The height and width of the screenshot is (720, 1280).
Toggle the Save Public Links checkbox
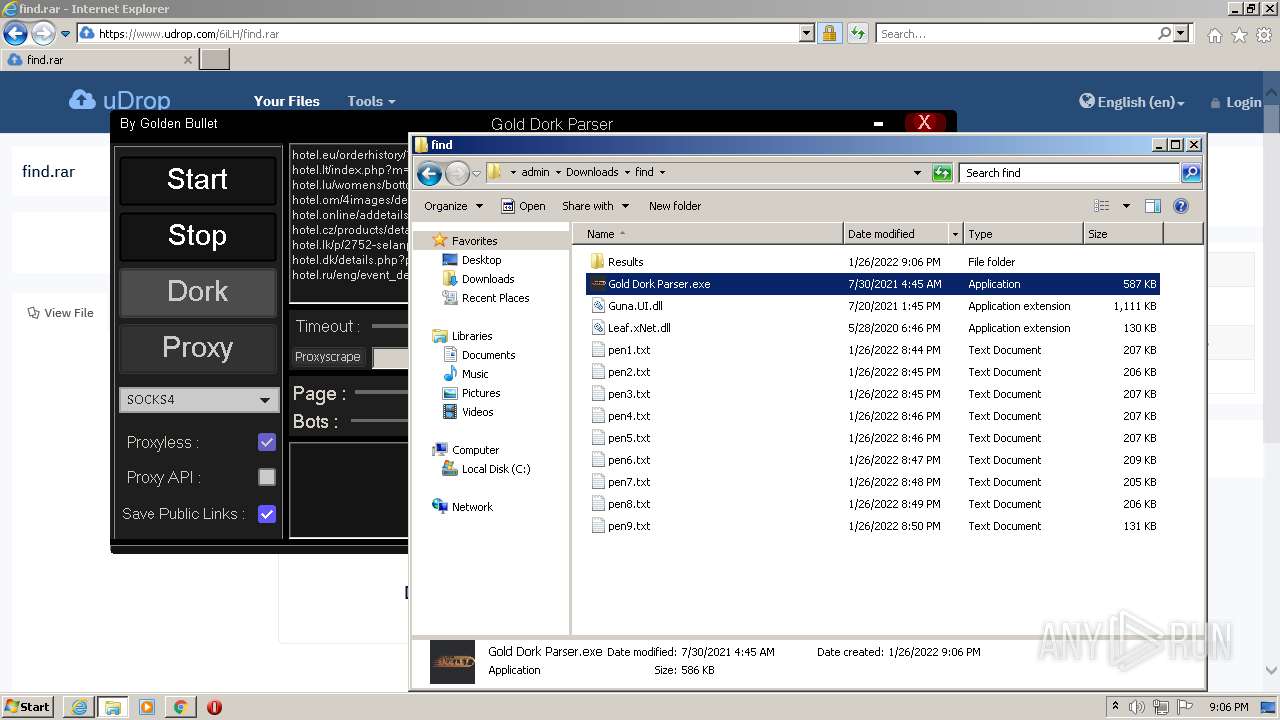(266, 514)
